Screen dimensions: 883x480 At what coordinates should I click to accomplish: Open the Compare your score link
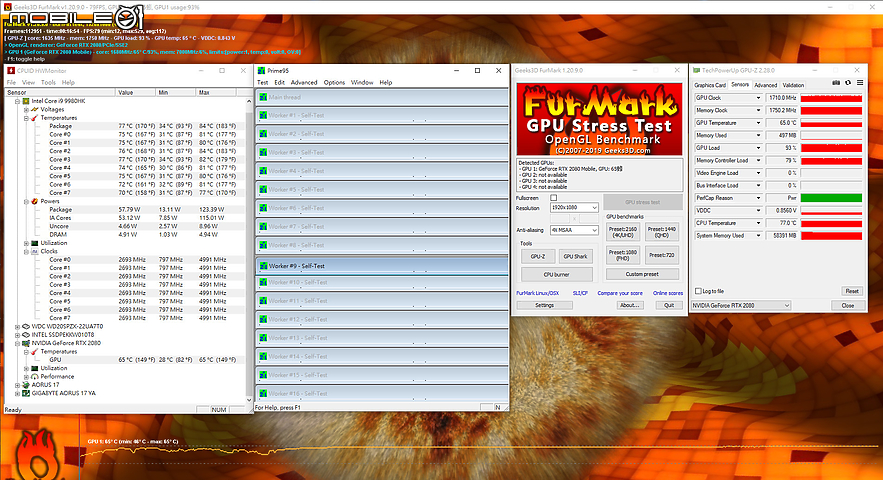pos(619,293)
